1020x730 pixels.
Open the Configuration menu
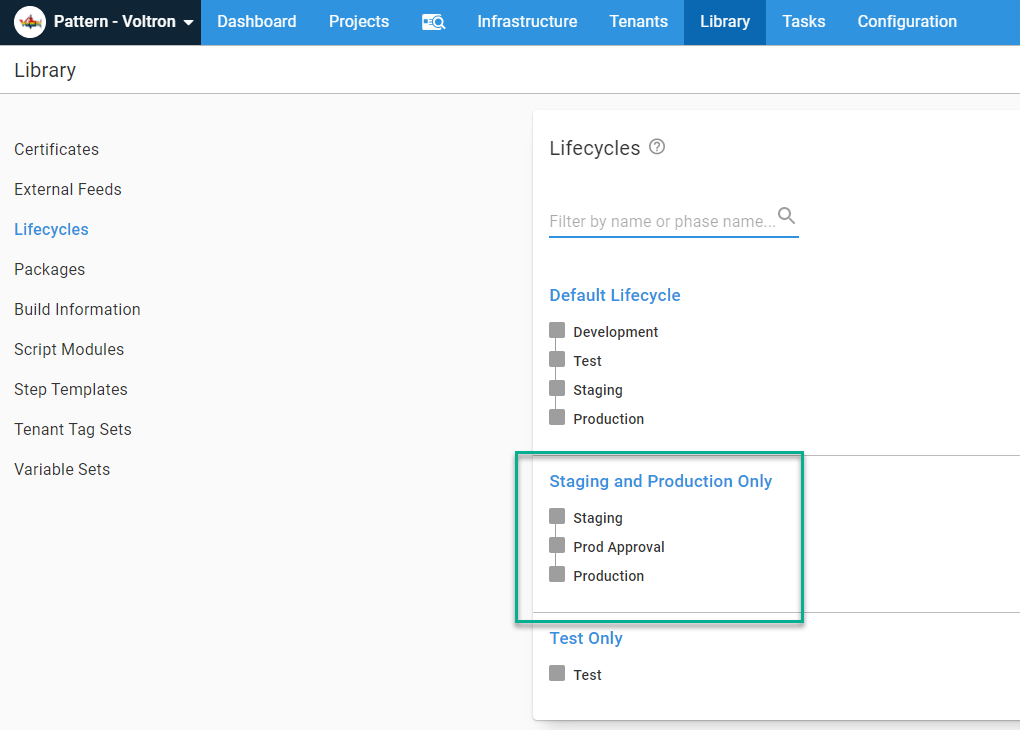(906, 21)
